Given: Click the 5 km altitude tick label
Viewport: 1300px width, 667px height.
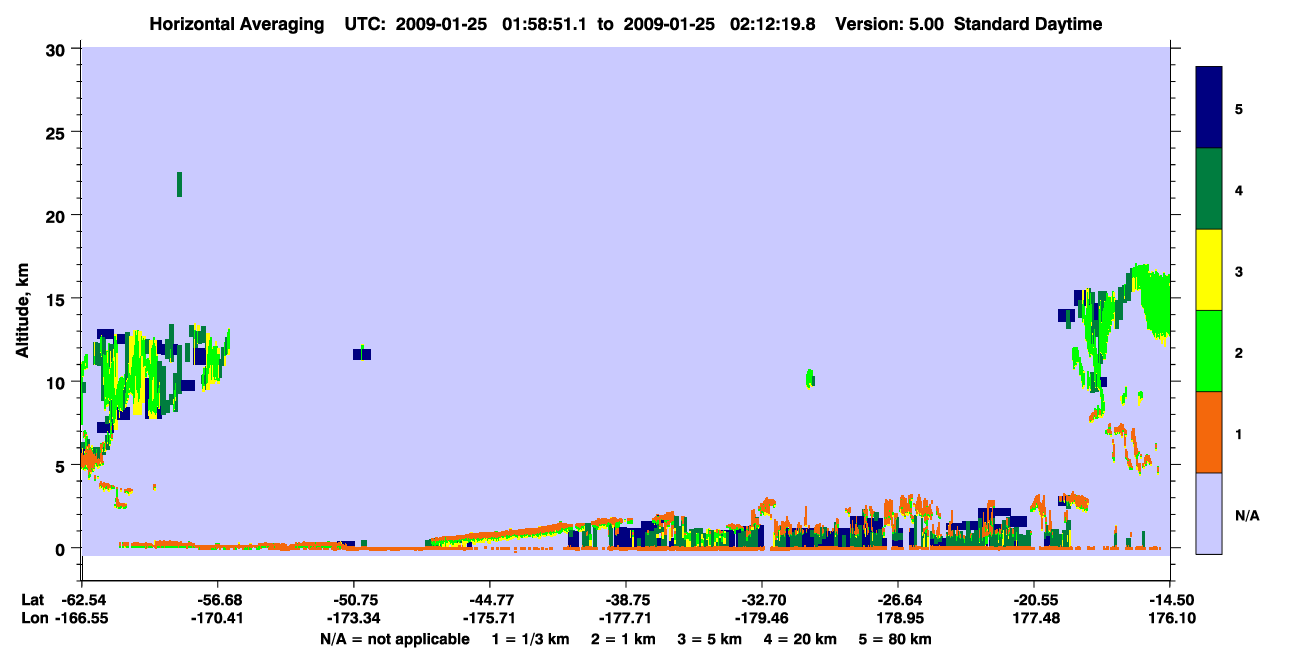Looking at the screenshot, I should [x=63, y=465].
